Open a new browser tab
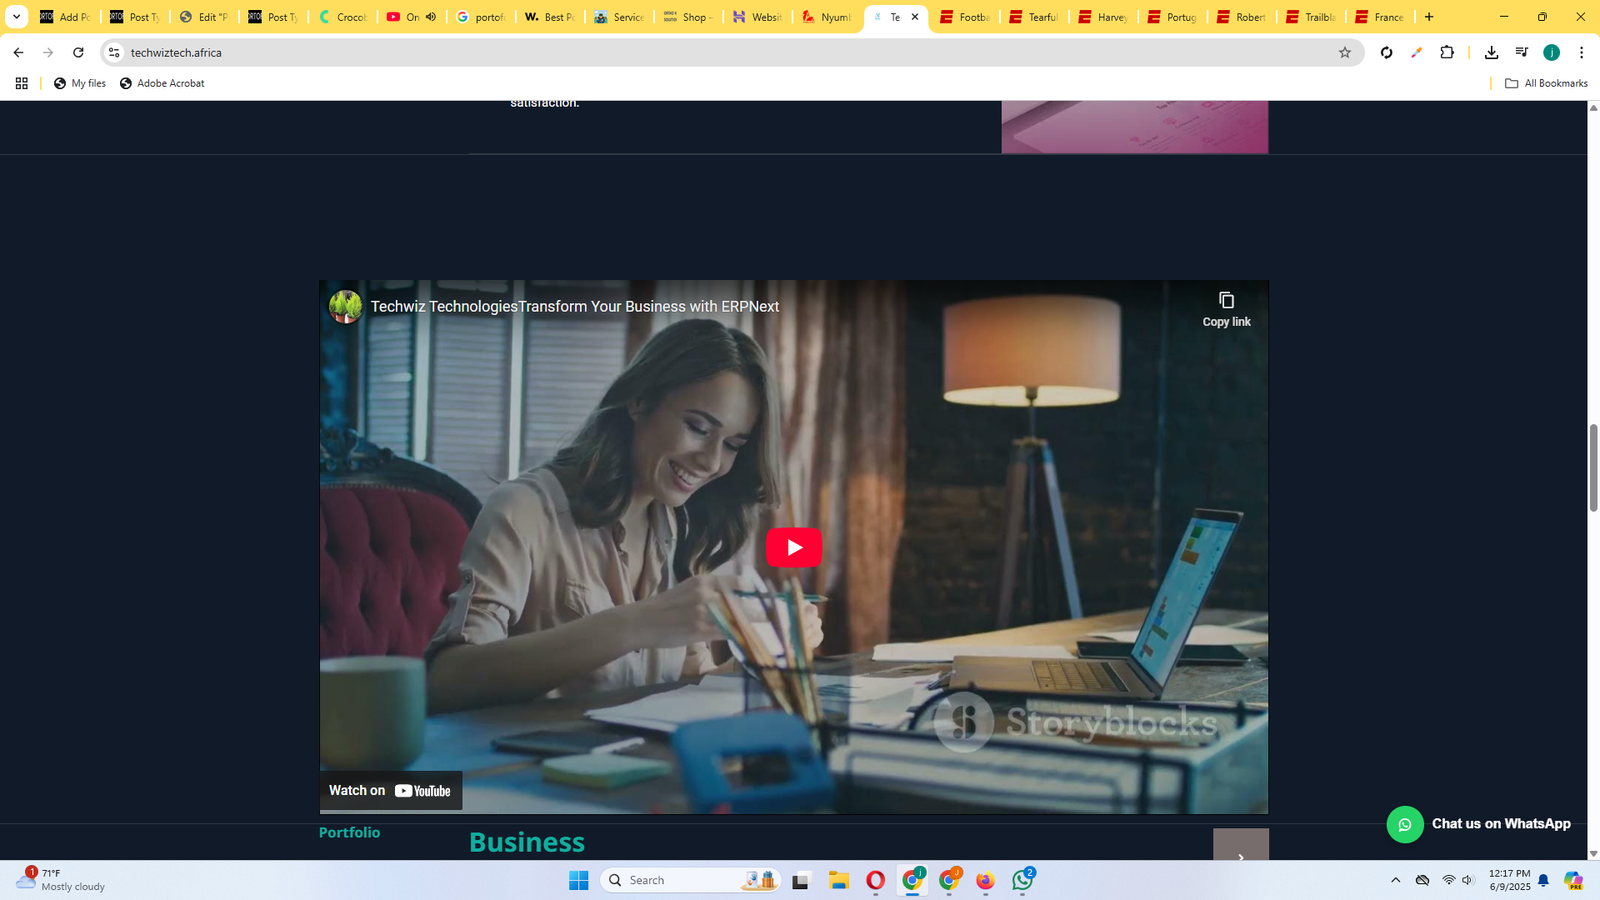This screenshot has height=900, width=1600. [x=1429, y=17]
